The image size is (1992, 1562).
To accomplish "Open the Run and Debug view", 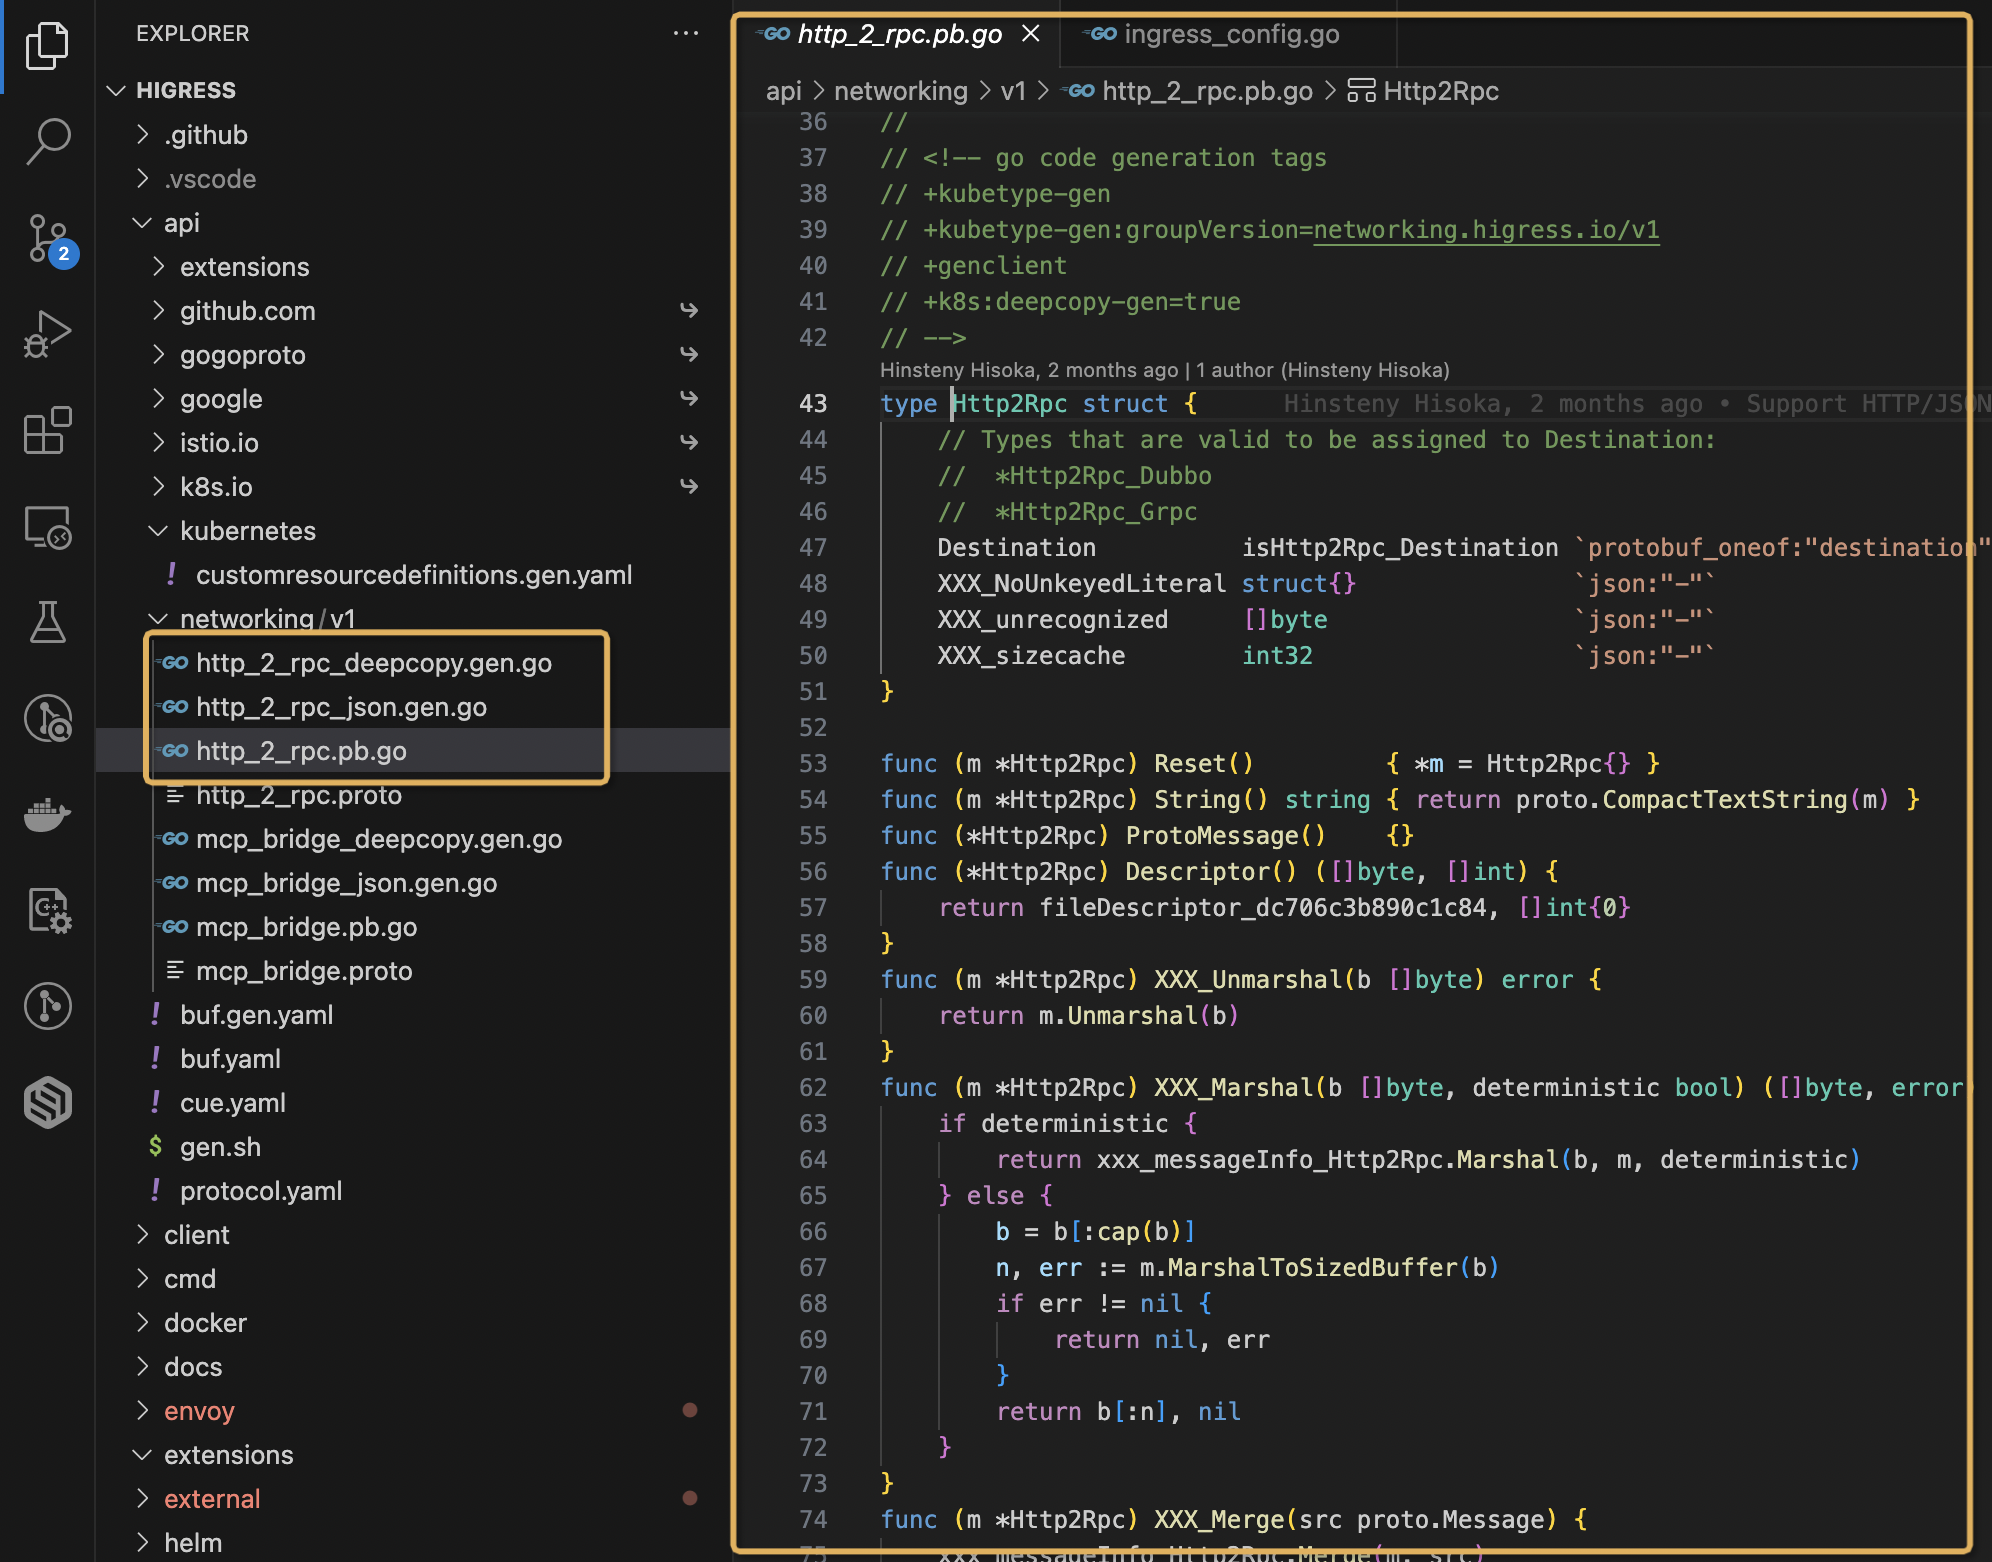I will click(x=47, y=334).
